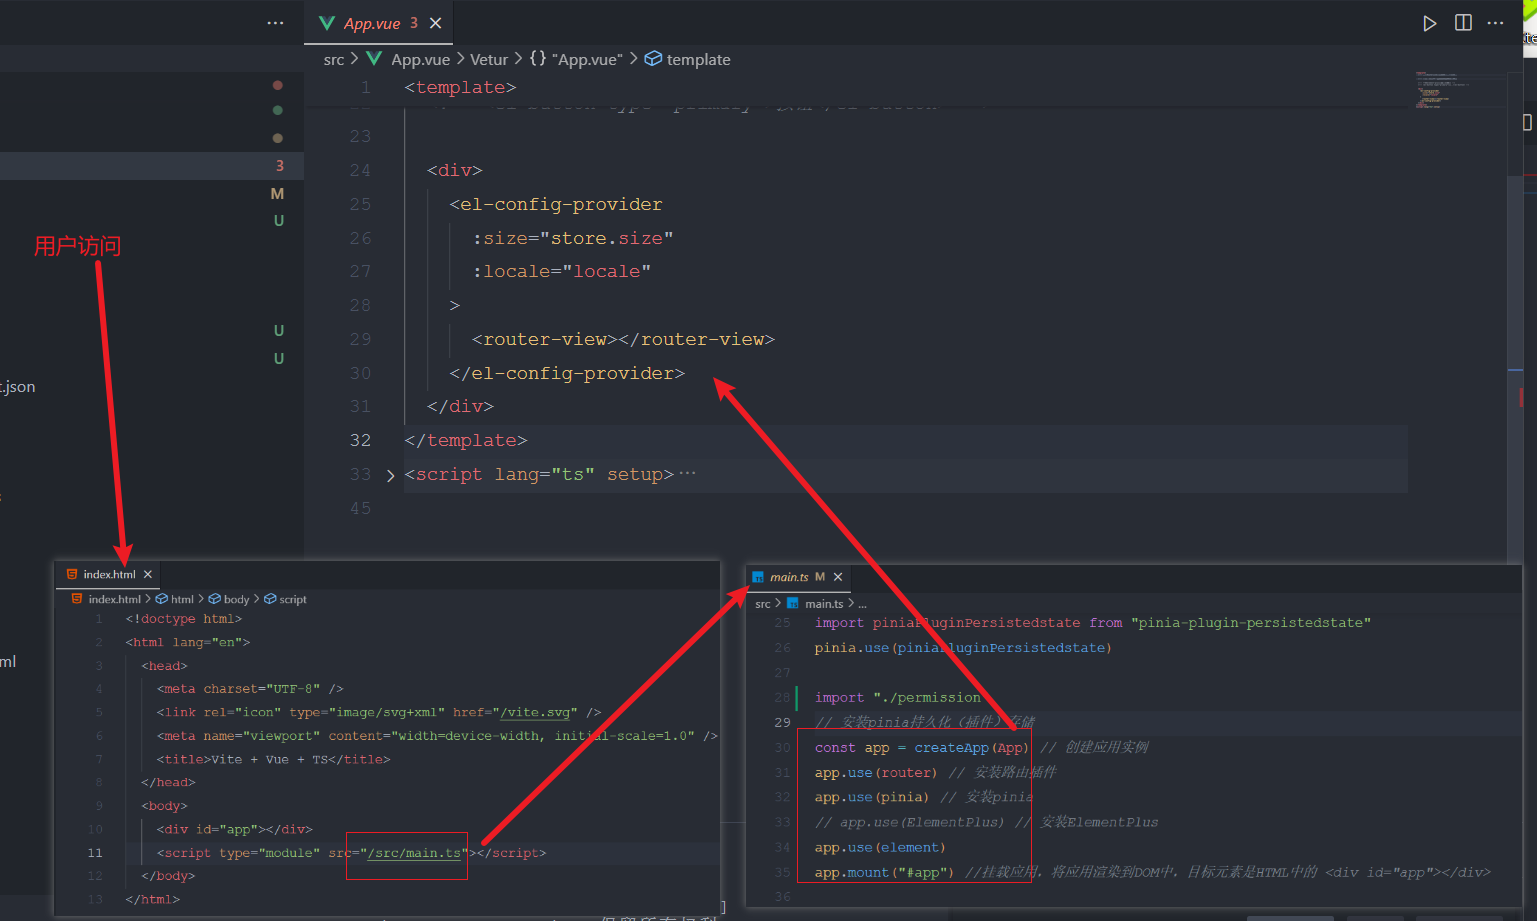Click the sticky <template> line at editor top
The height and width of the screenshot is (921, 1537).
[x=460, y=88]
